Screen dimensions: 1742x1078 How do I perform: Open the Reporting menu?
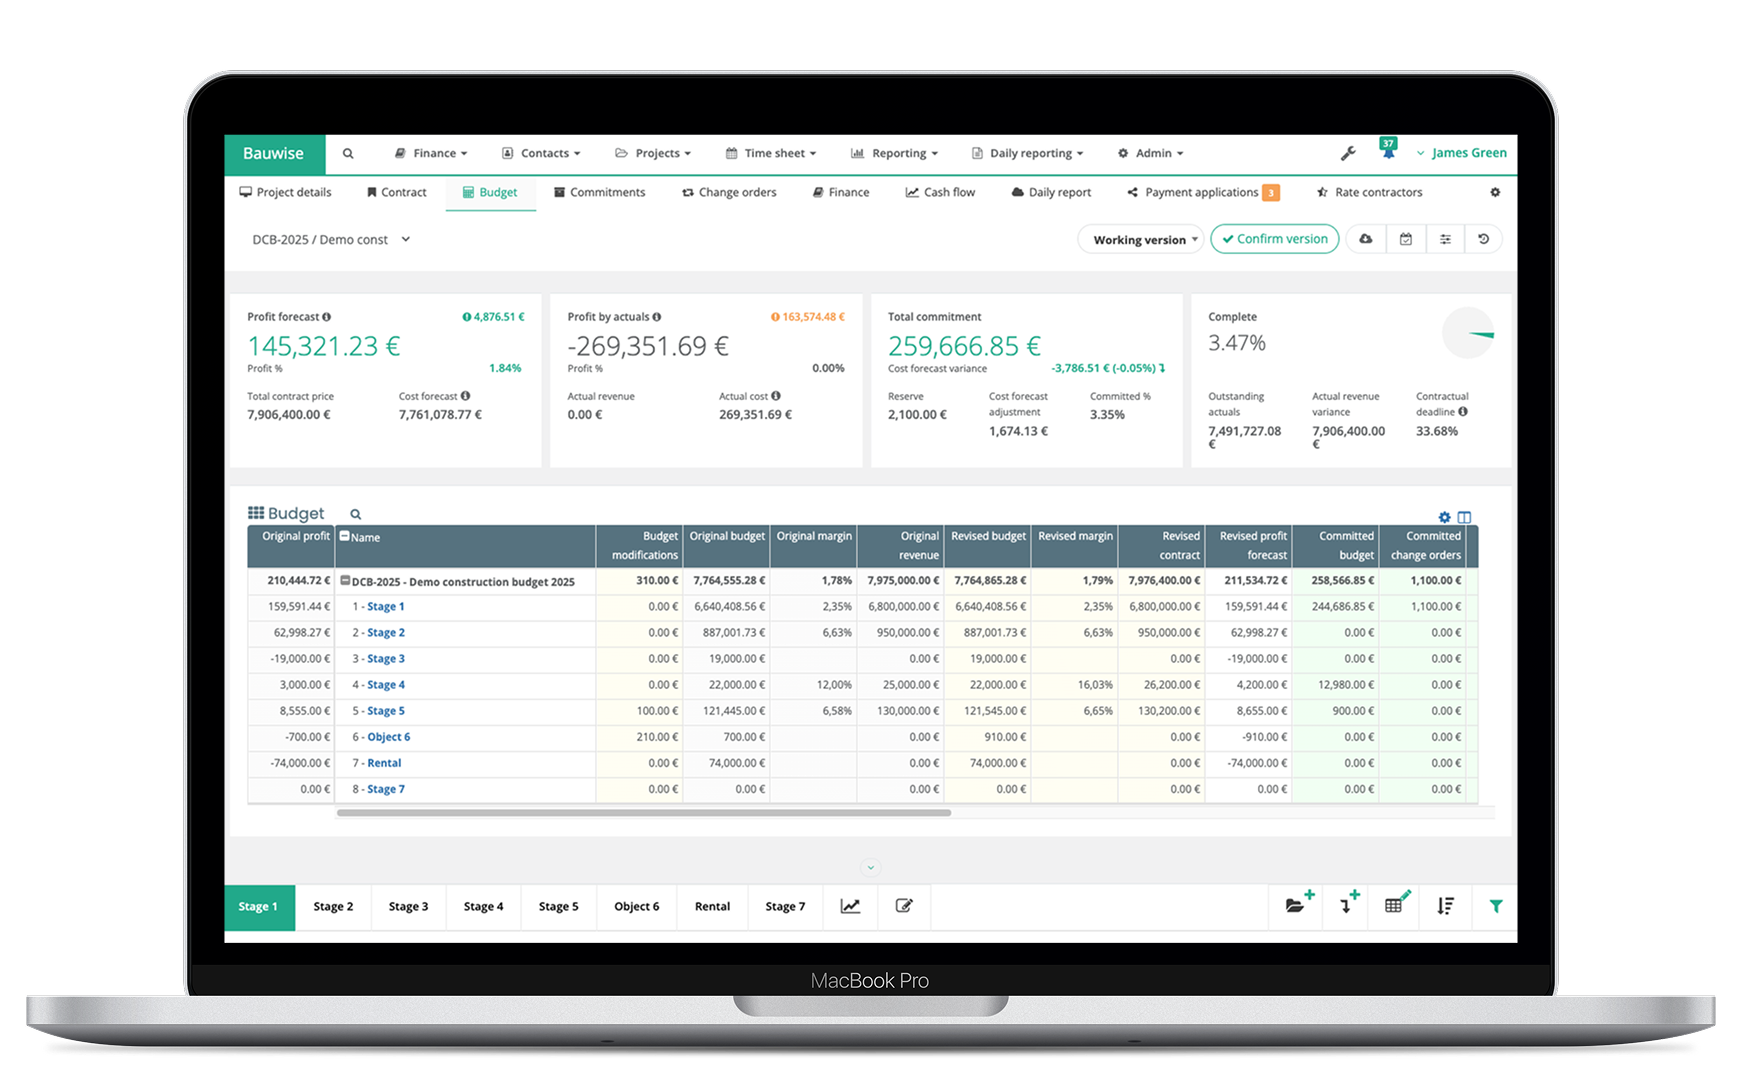pyautogui.click(x=894, y=153)
